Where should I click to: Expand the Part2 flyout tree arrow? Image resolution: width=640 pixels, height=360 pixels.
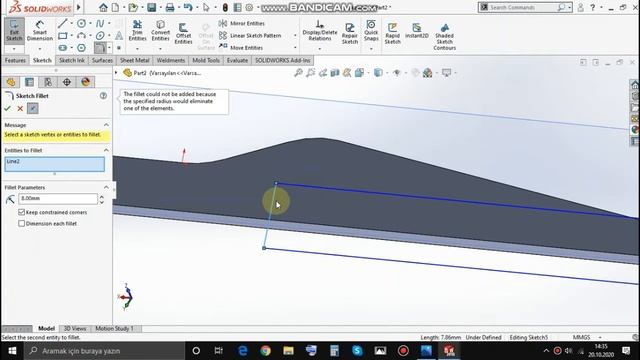pos(116,73)
